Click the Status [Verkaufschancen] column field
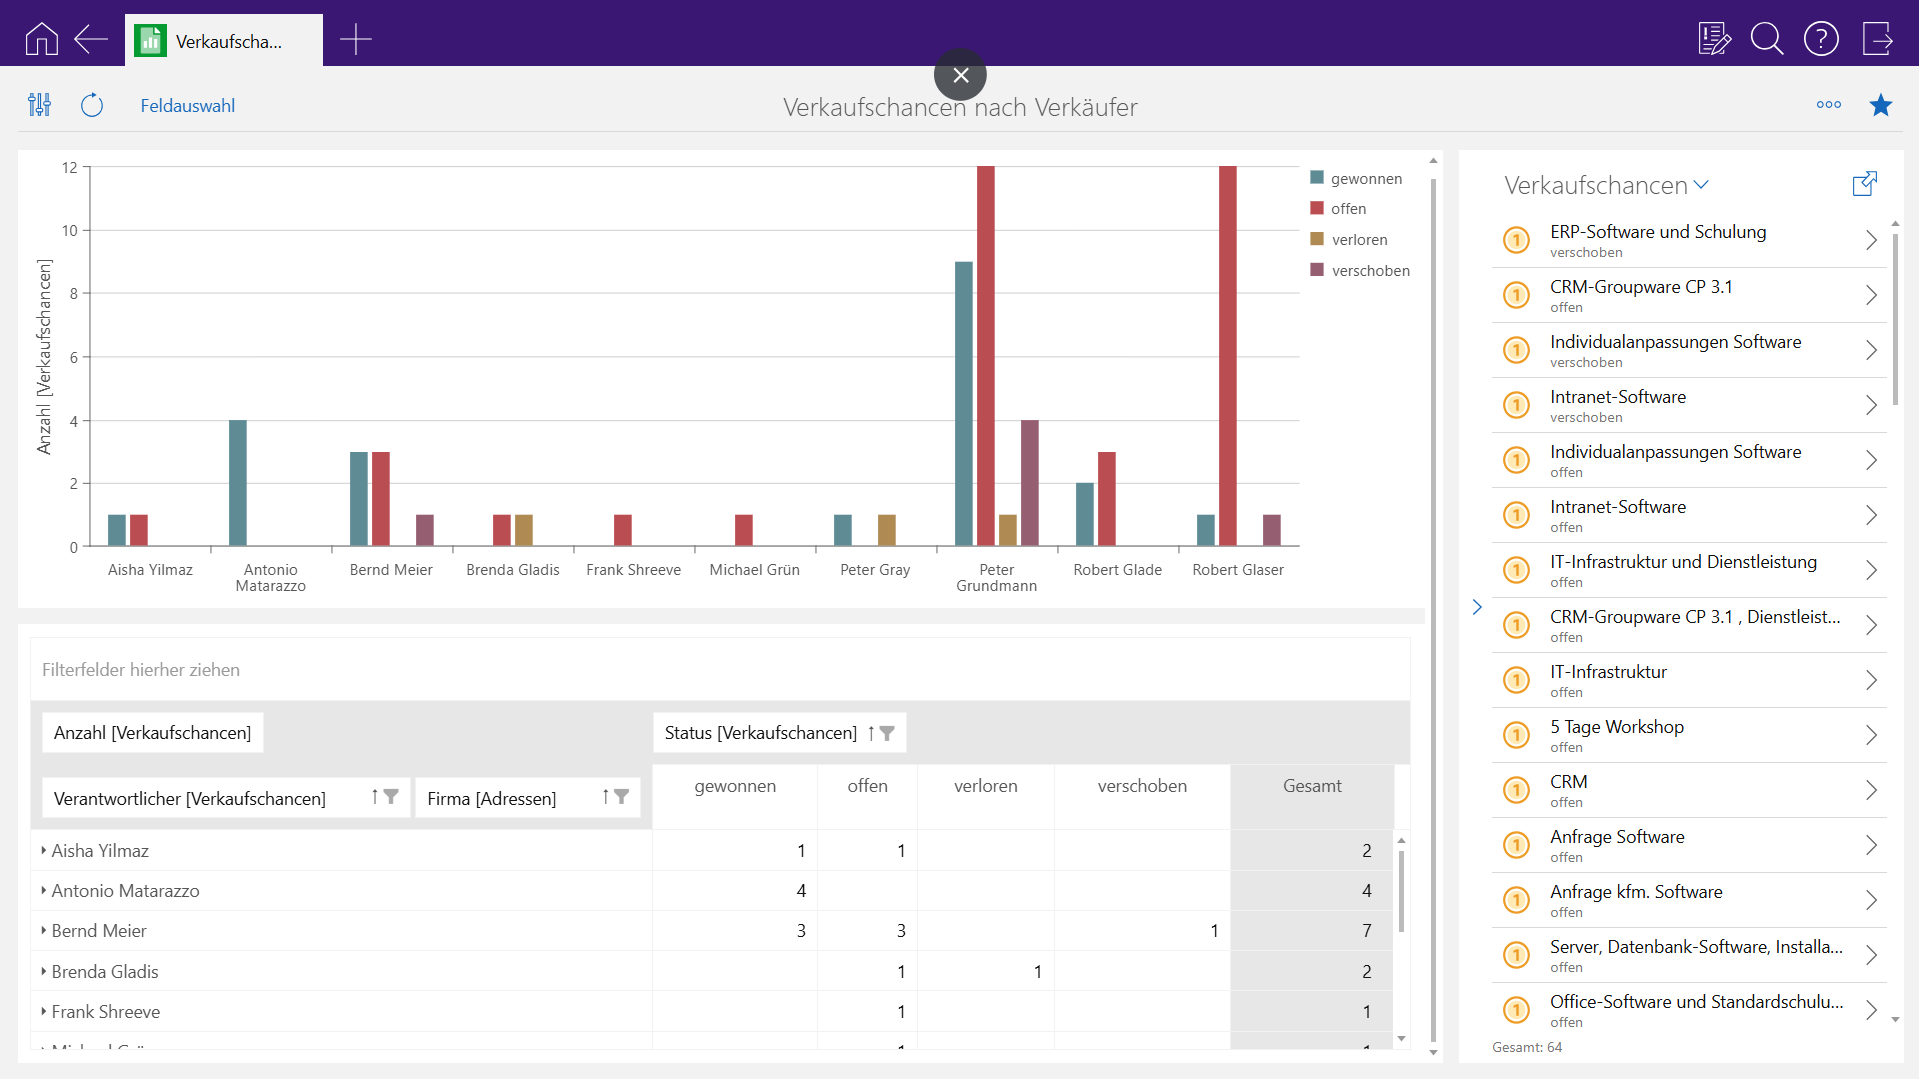This screenshot has width=1919, height=1079. coord(780,733)
